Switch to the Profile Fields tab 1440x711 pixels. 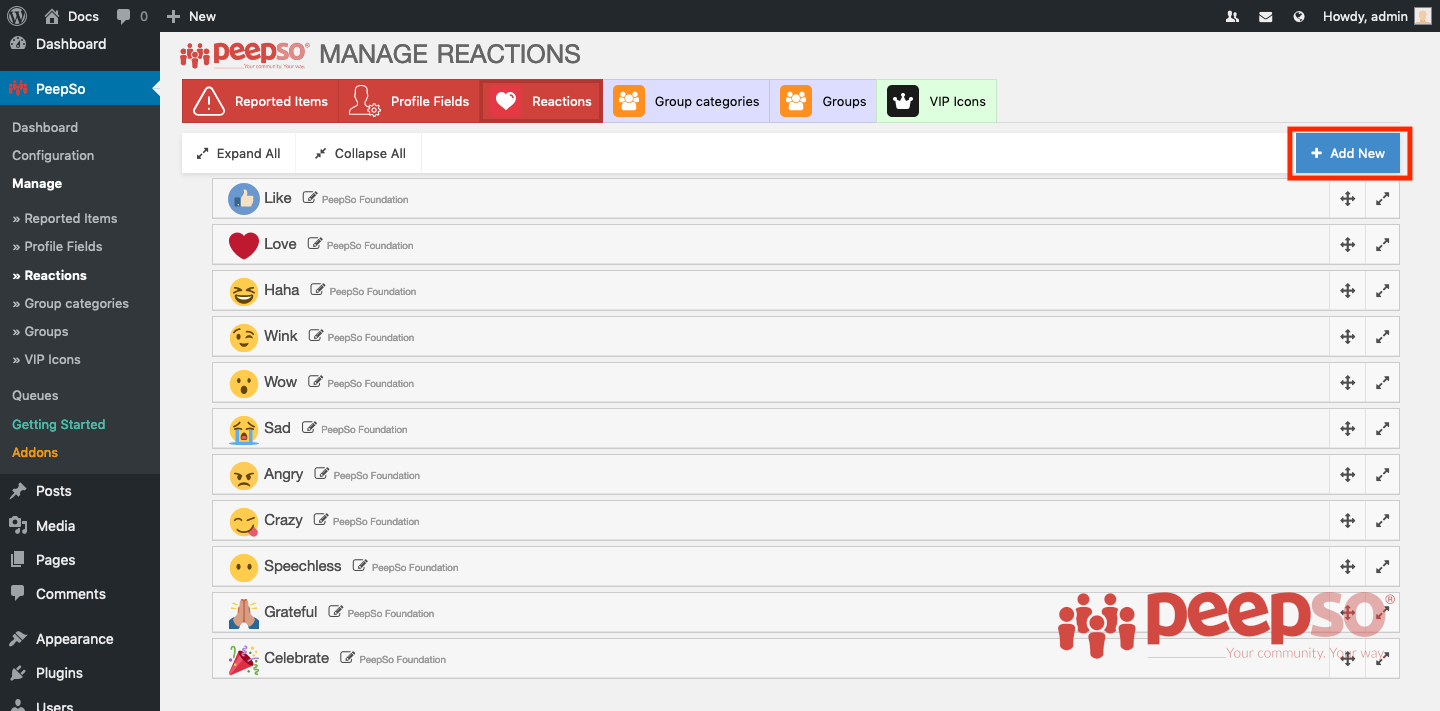pos(409,101)
